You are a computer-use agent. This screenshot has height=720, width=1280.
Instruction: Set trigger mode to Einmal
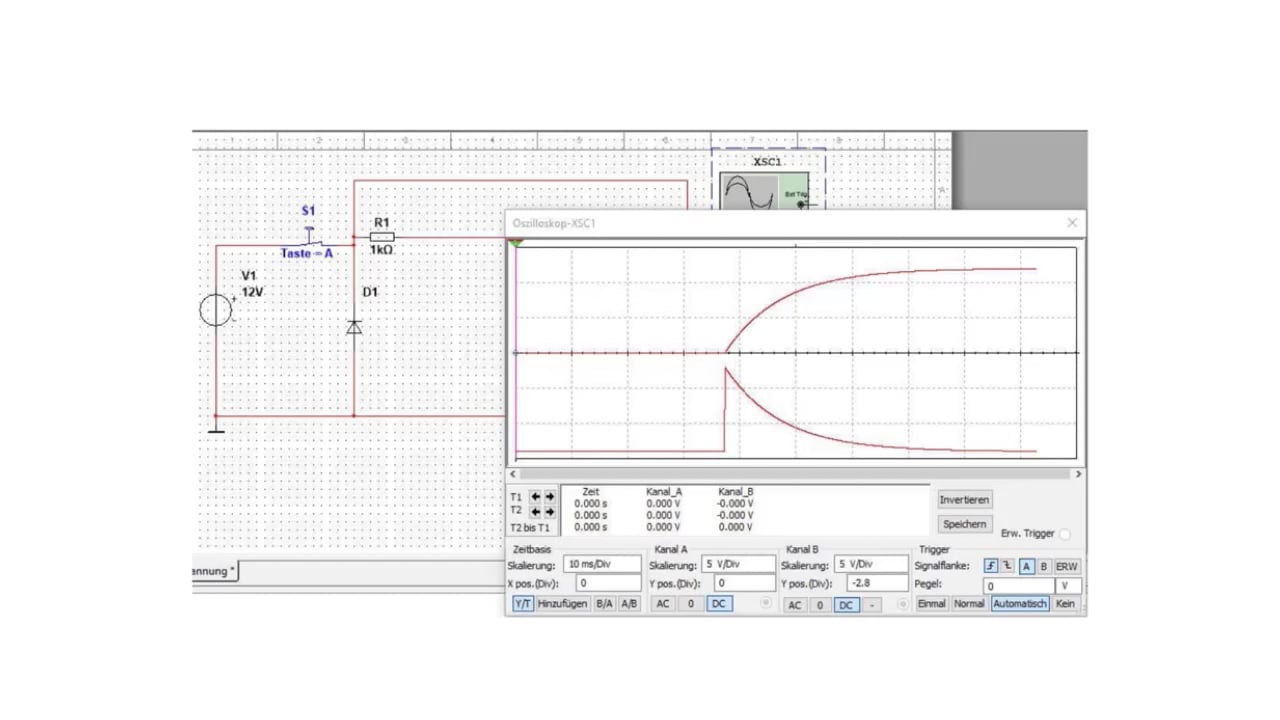932,604
